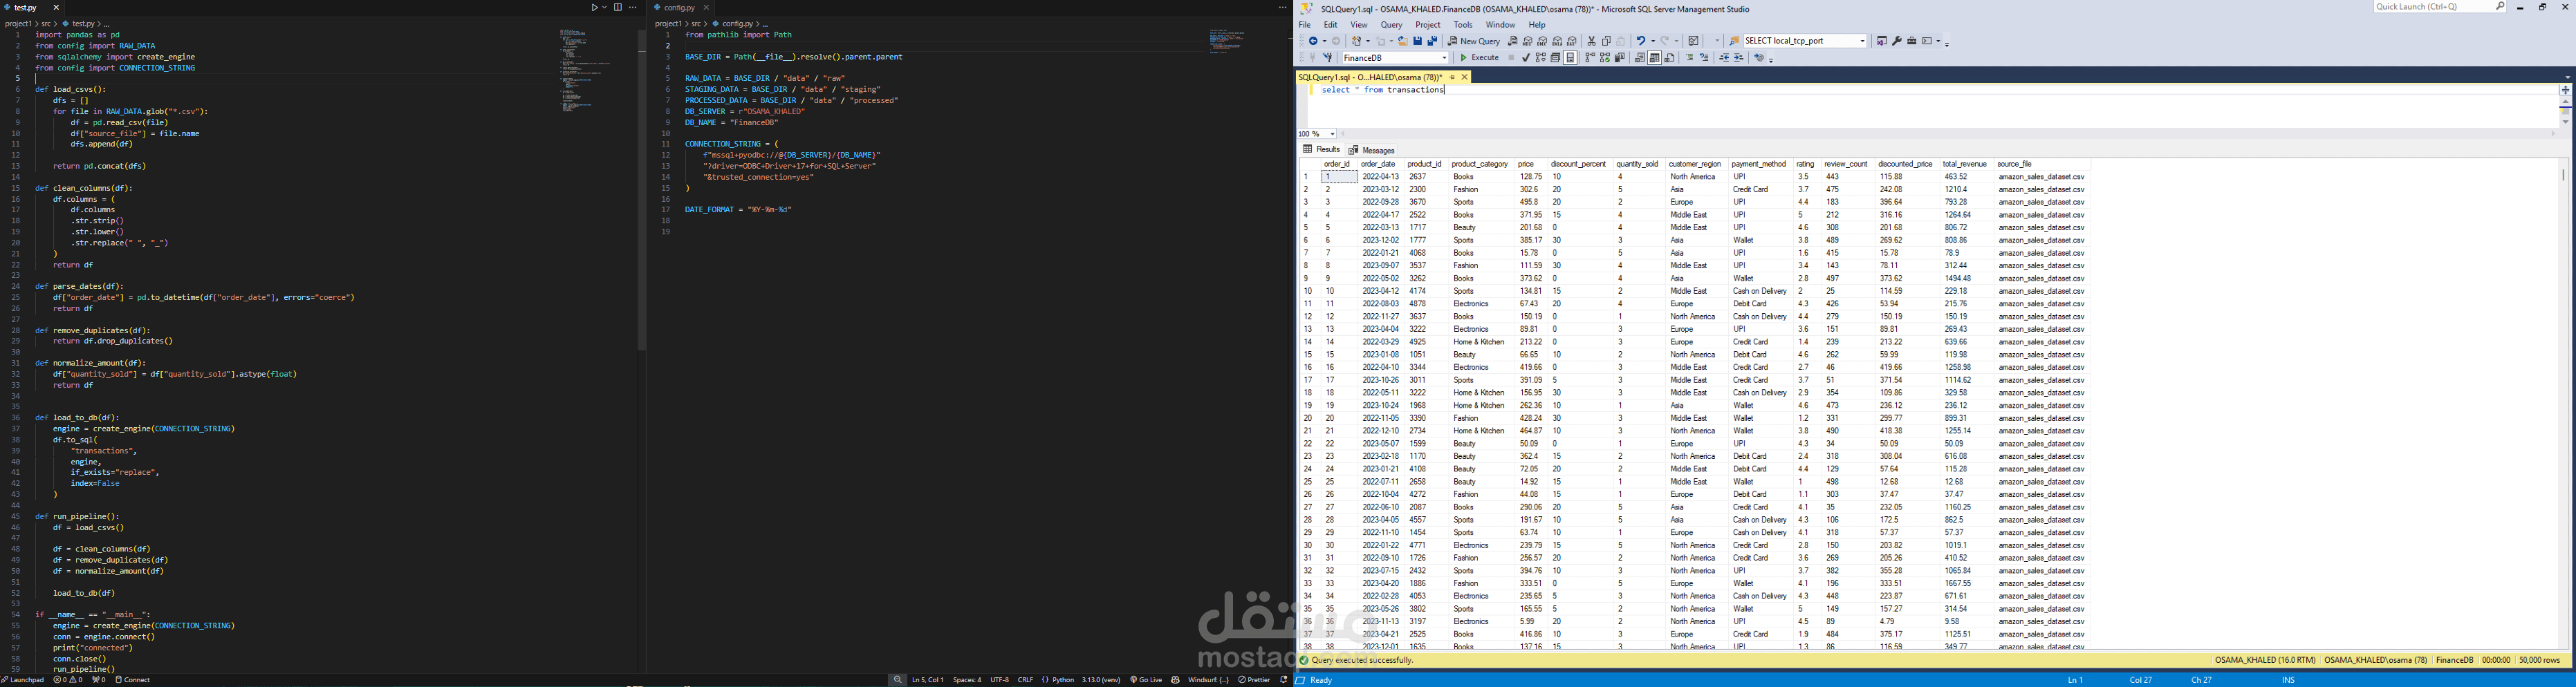The height and width of the screenshot is (687, 2576).
Task: Click Prettier in the VS Code status bar
Action: (x=1255, y=680)
